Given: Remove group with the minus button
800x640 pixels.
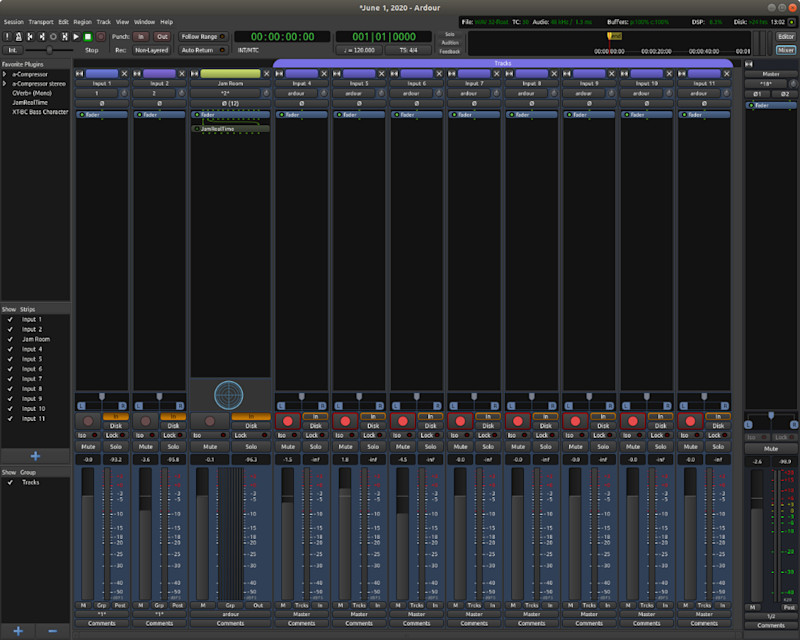Looking at the screenshot, I should [52, 630].
